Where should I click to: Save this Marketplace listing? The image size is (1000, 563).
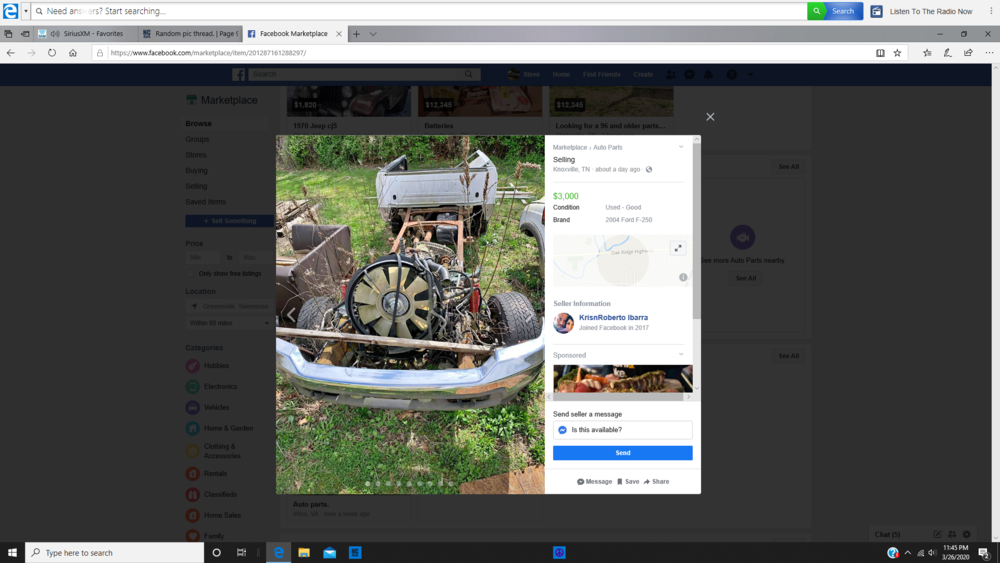[628, 482]
